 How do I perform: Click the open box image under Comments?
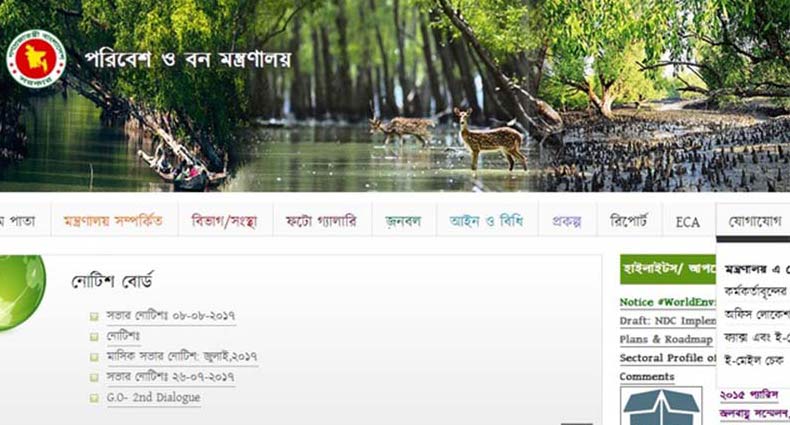661,406
